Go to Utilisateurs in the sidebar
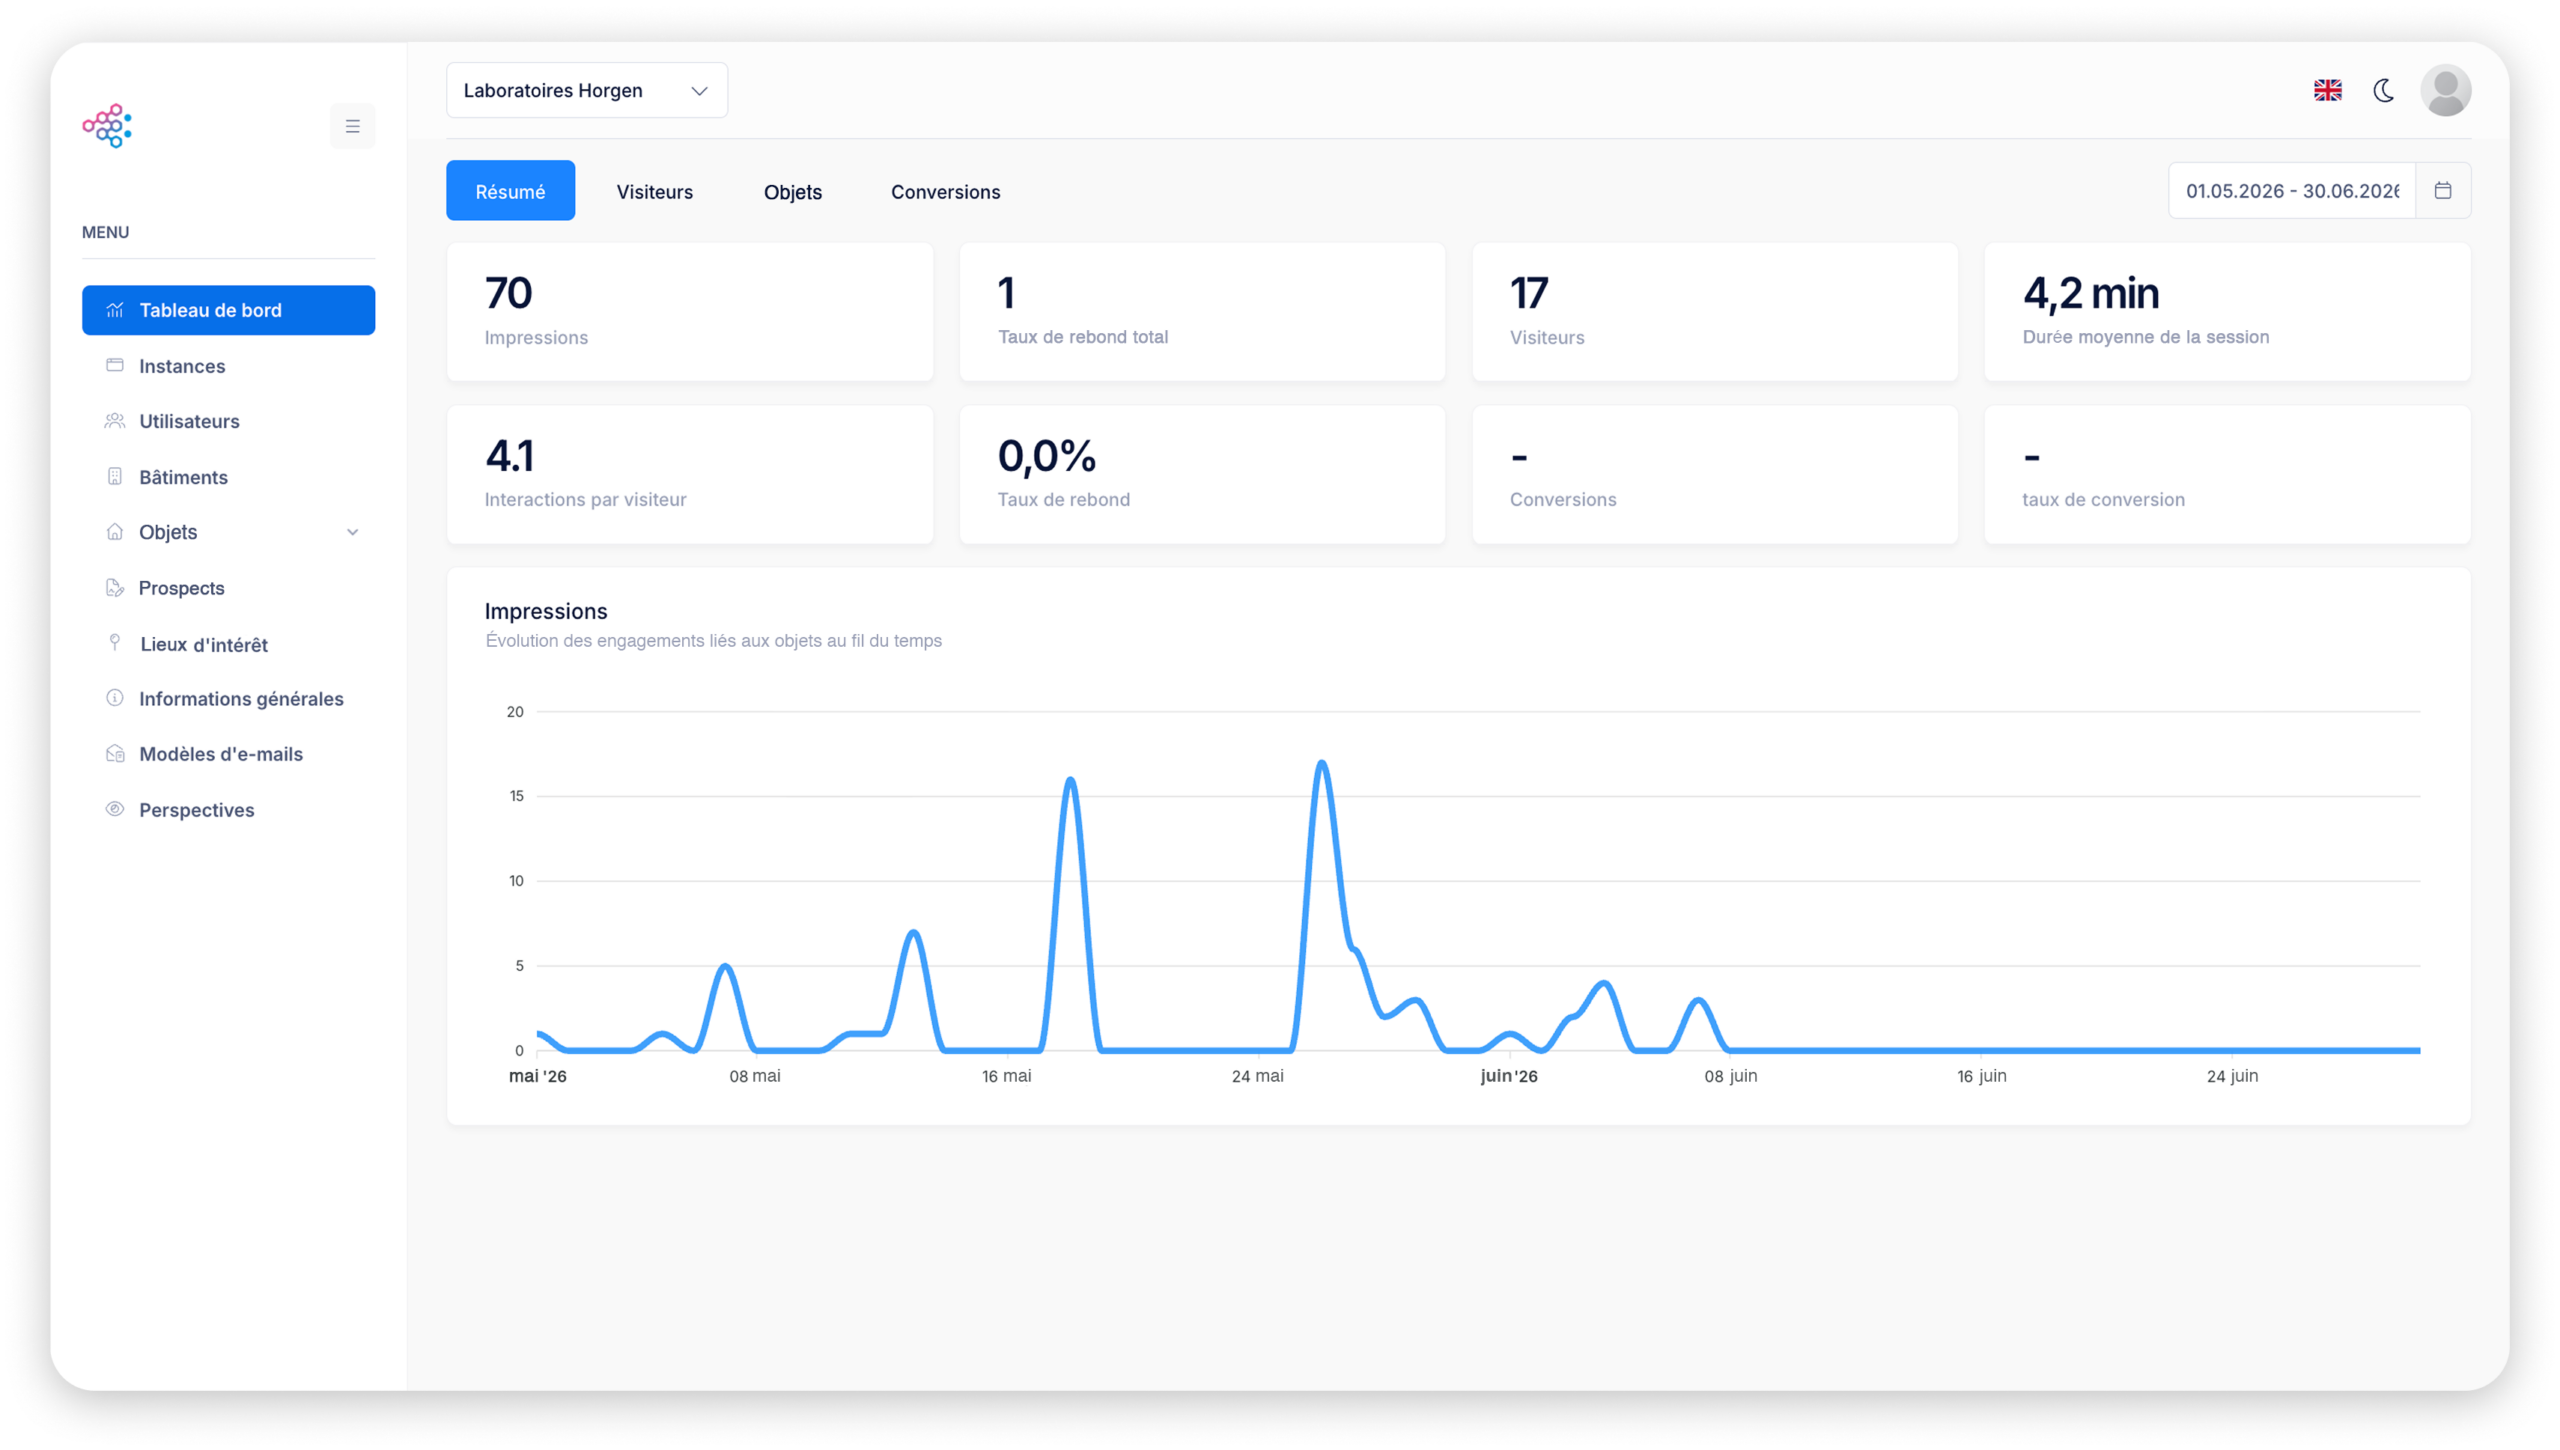This screenshot has width=2560, height=1450. pyautogui.click(x=228, y=421)
